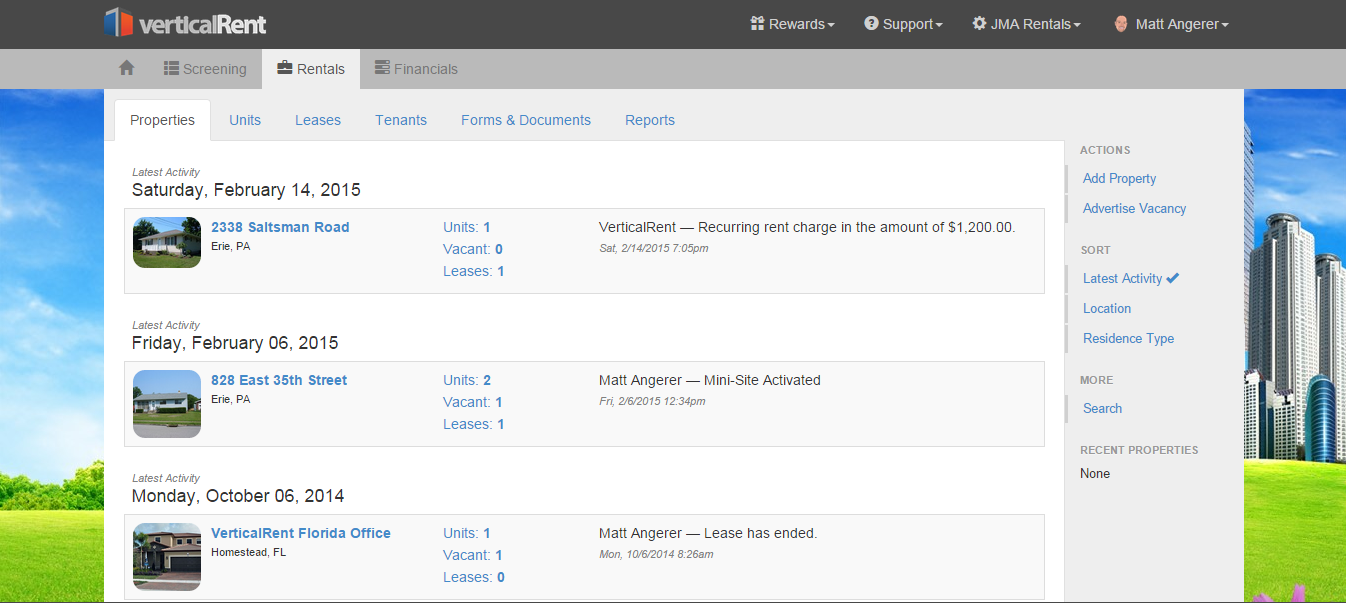The width and height of the screenshot is (1346, 603).
Task: Click the icon next to Financials
Action: click(x=382, y=68)
